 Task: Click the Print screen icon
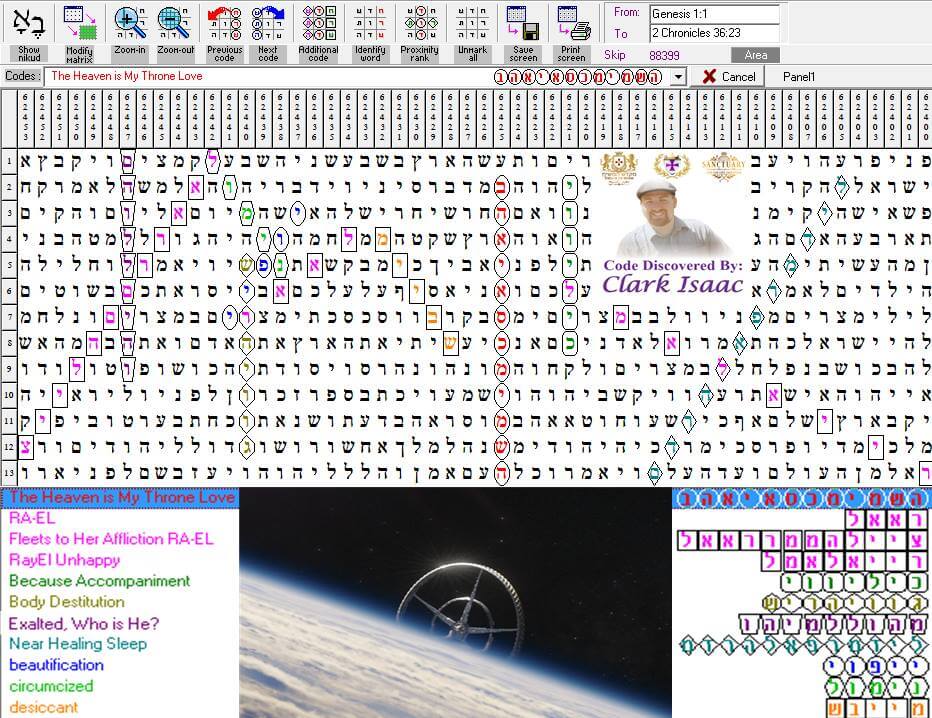tap(572, 24)
